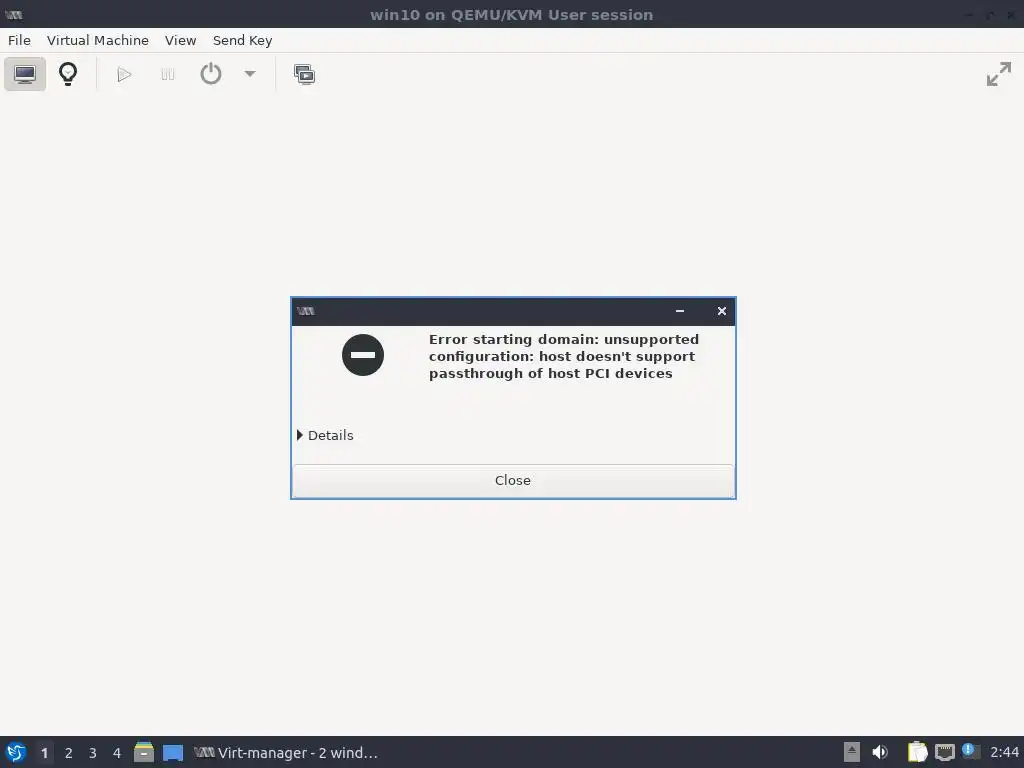Click the blue show desktop taskbar icon
The image size is (1024, 768).
173,752
